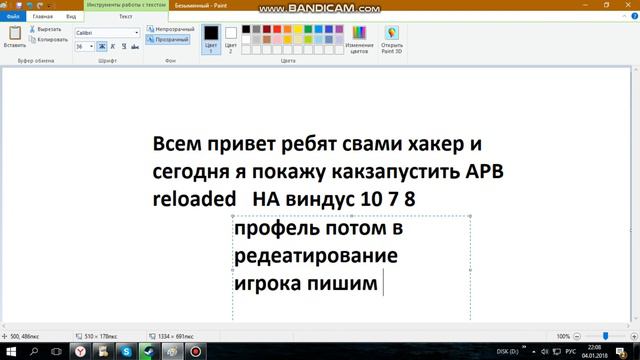
Task: Toggle underline text formatting
Action: click(124, 47)
